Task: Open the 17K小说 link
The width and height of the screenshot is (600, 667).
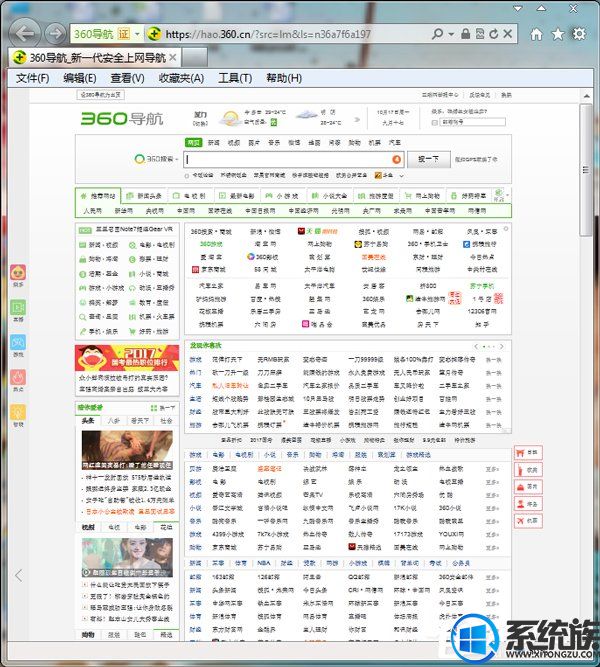Action: click(x=404, y=508)
